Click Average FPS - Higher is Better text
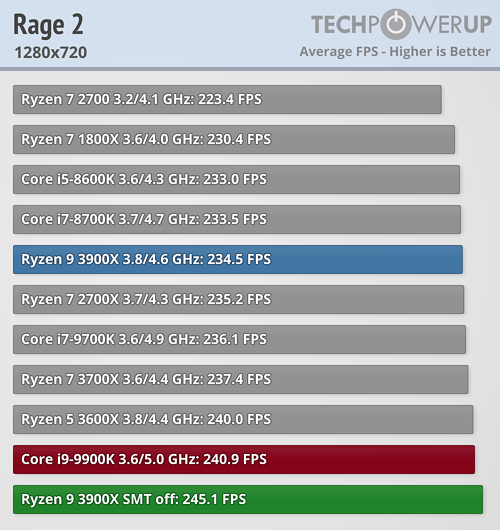This screenshot has height=530, width=500. click(395, 51)
